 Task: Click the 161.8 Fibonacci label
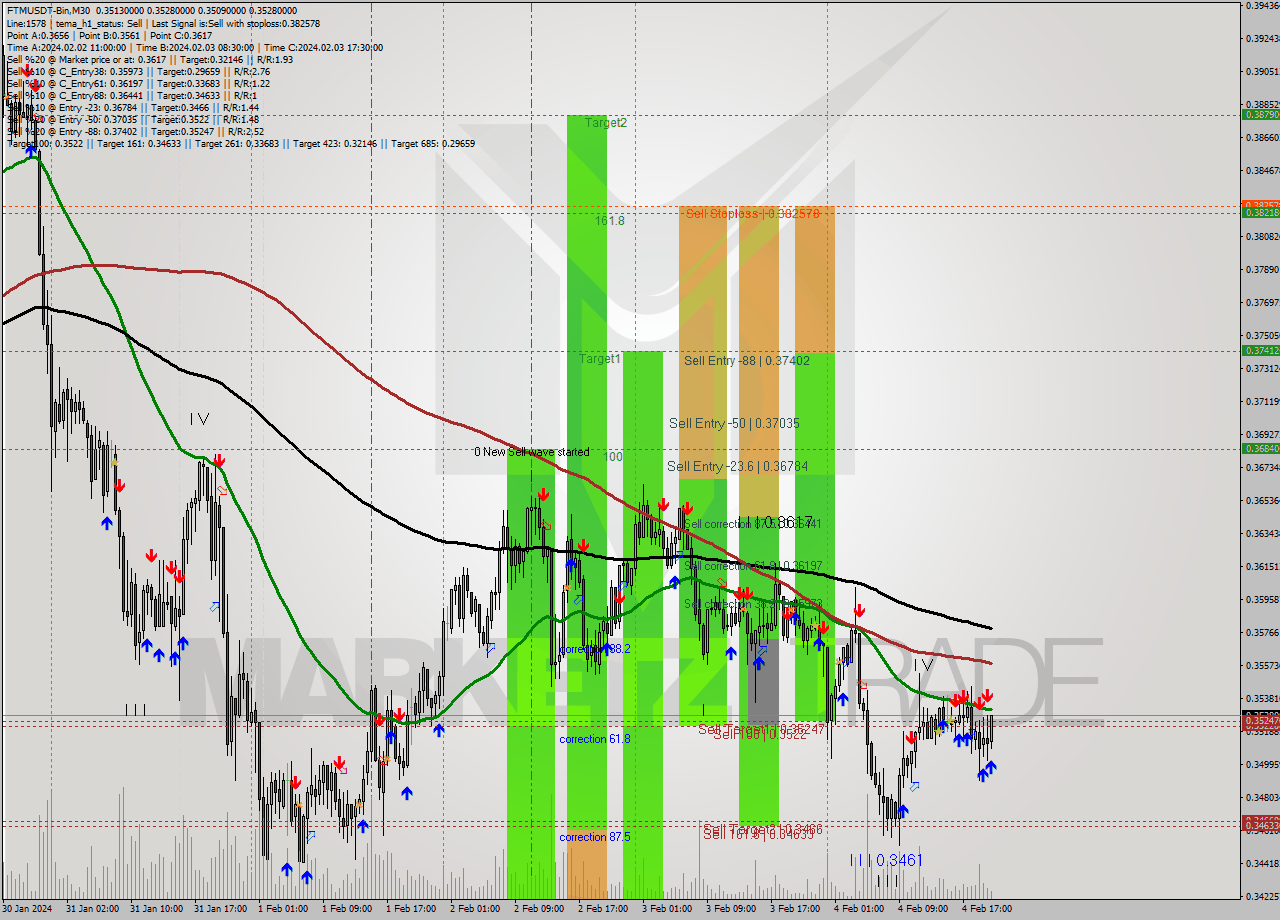tap(609, 220)
